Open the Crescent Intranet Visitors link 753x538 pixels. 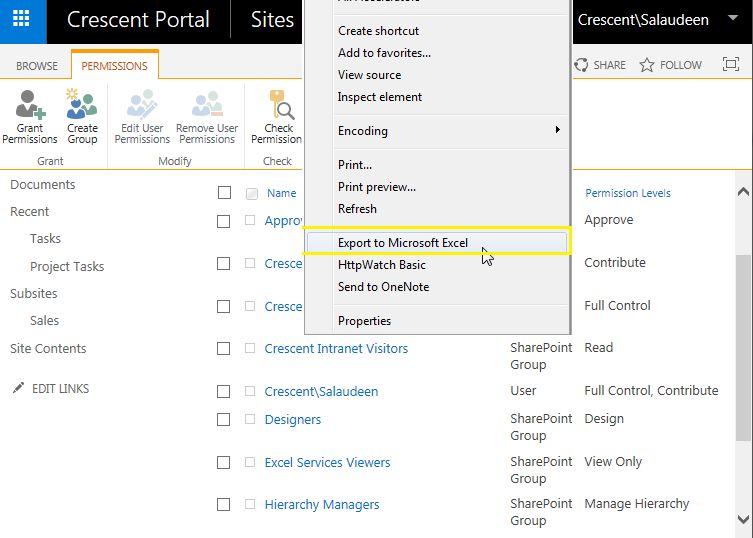[x=336, y=349]
